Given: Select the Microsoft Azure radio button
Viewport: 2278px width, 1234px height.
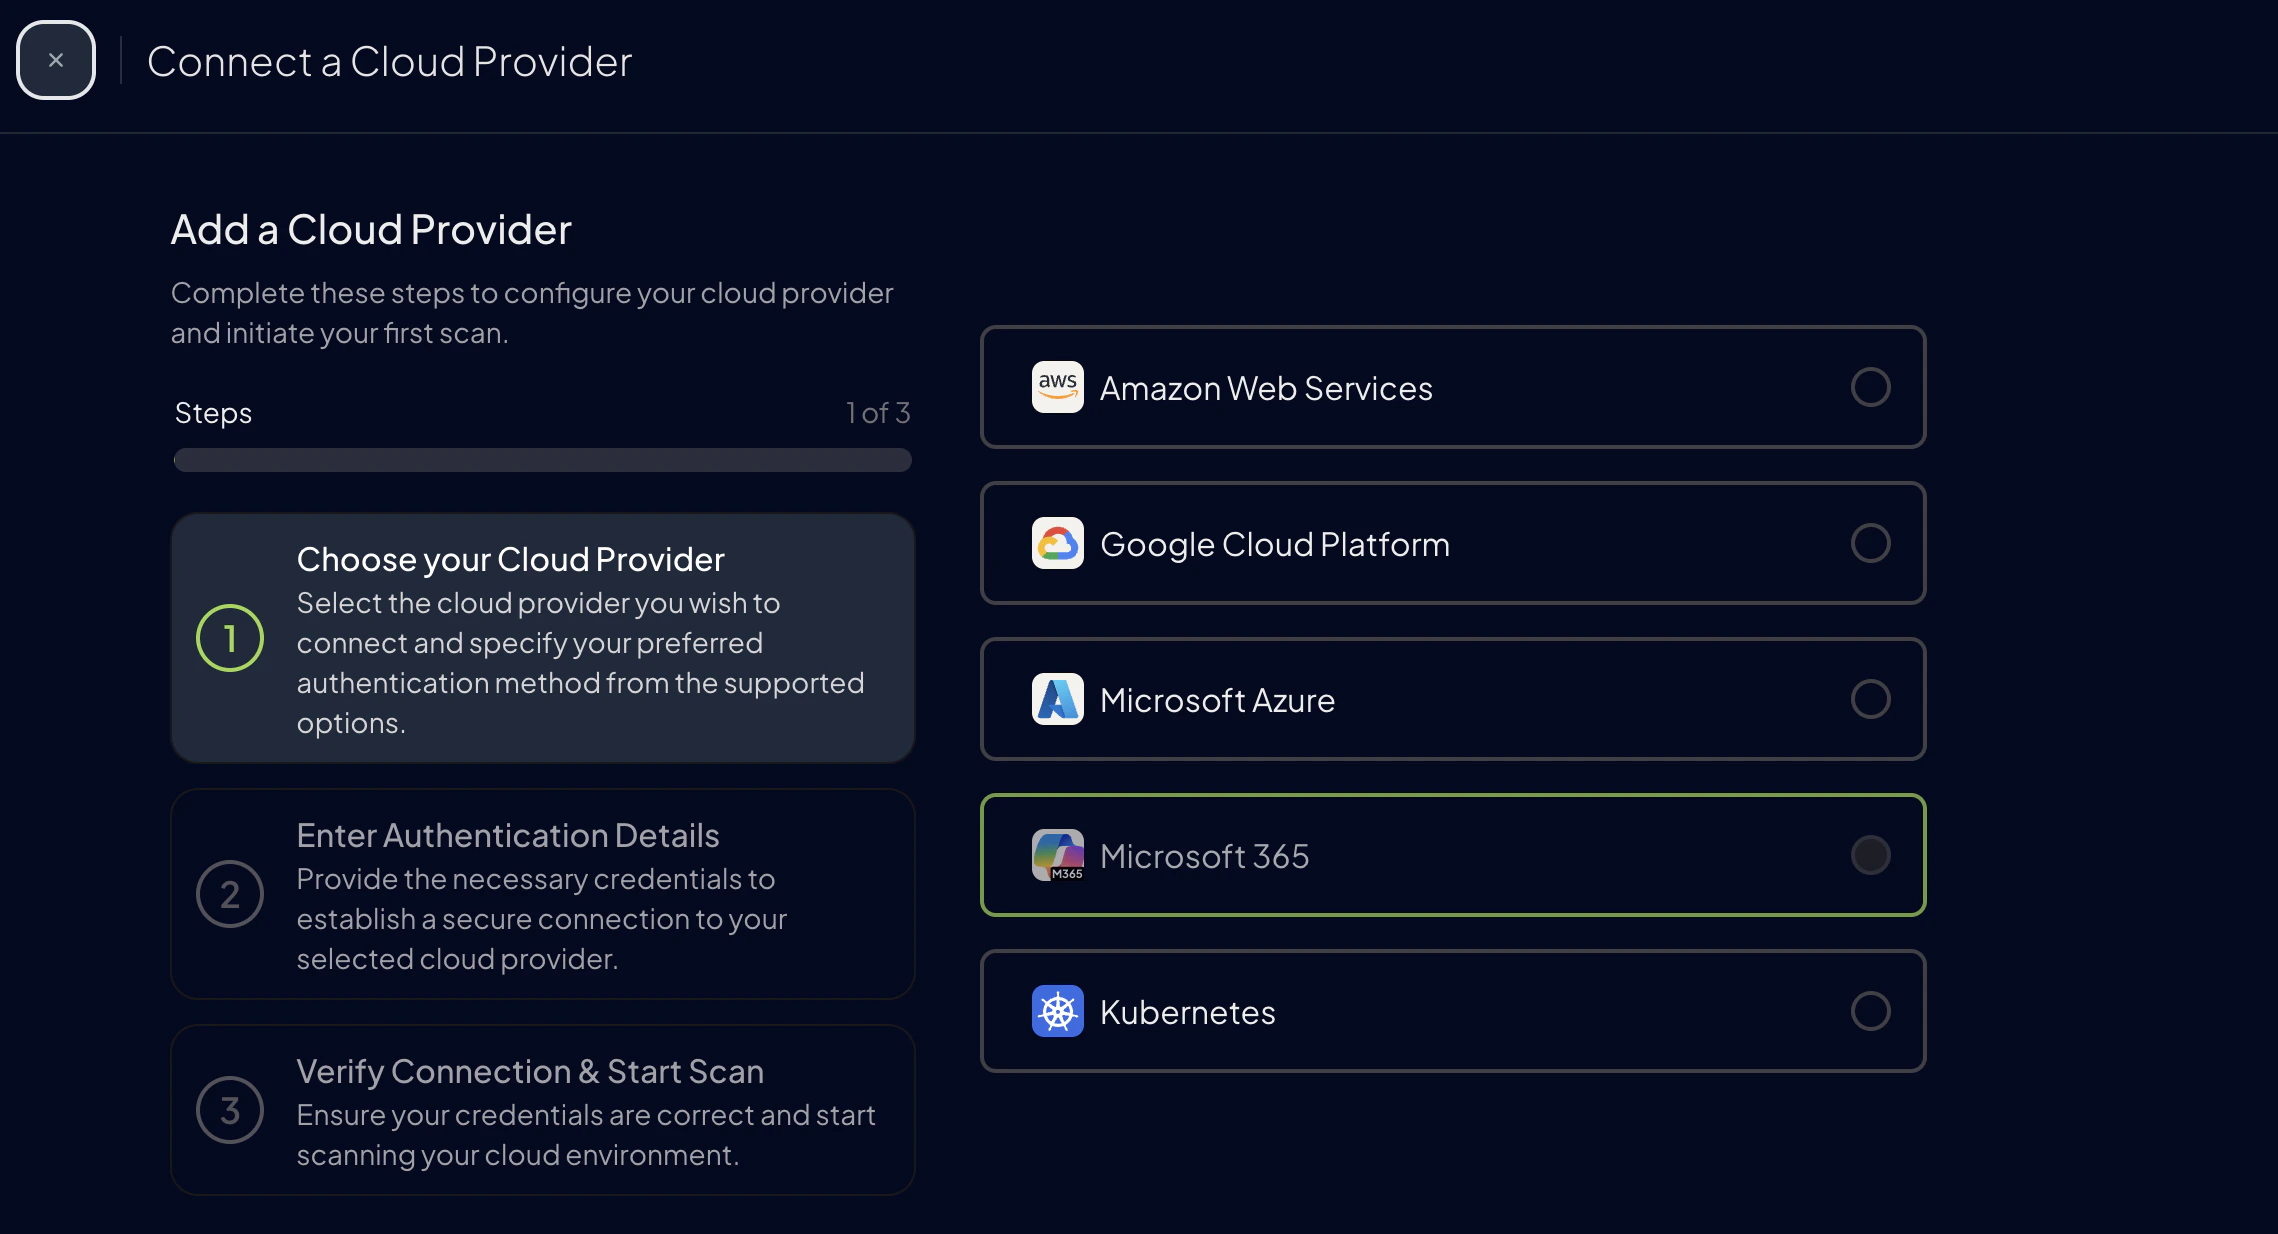Looking at the screenshot, I should tap(1870, 699).
